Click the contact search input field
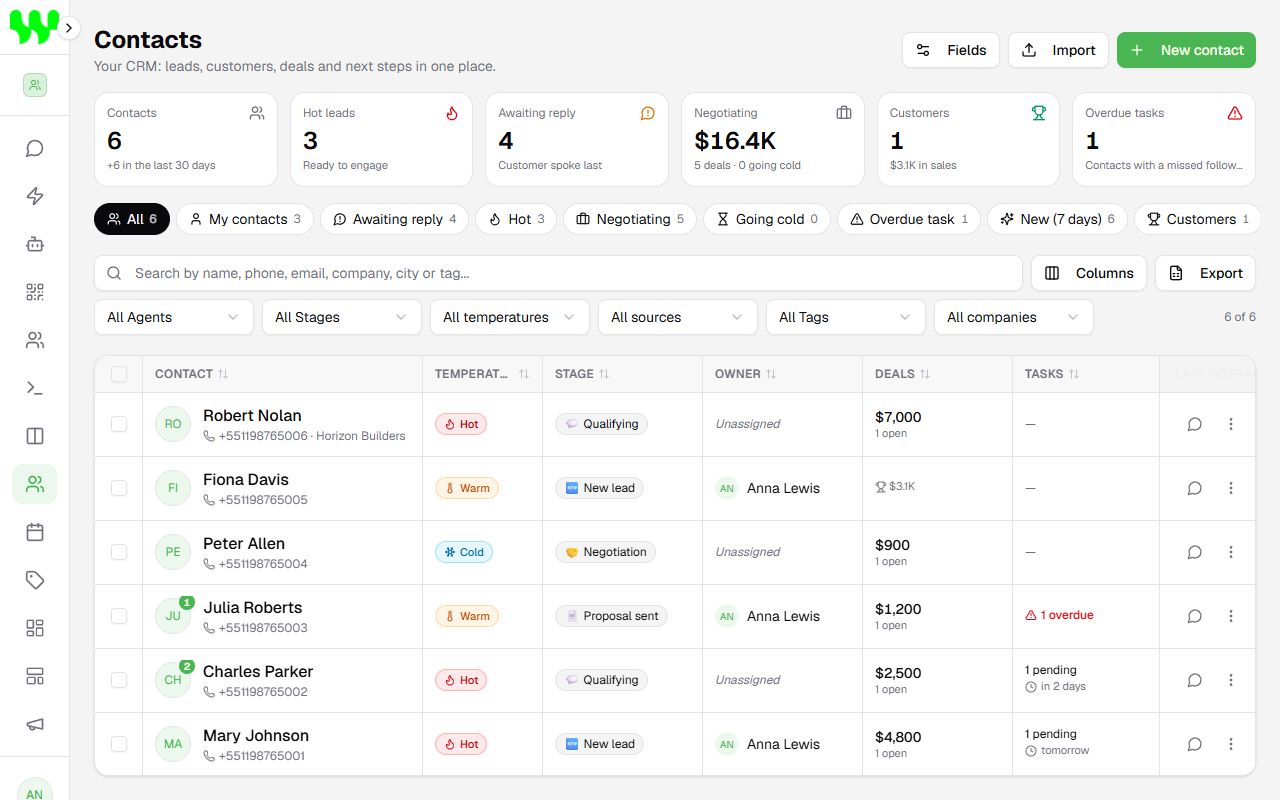The height and width of the screenshot is (800, 1280). [558, 273]
